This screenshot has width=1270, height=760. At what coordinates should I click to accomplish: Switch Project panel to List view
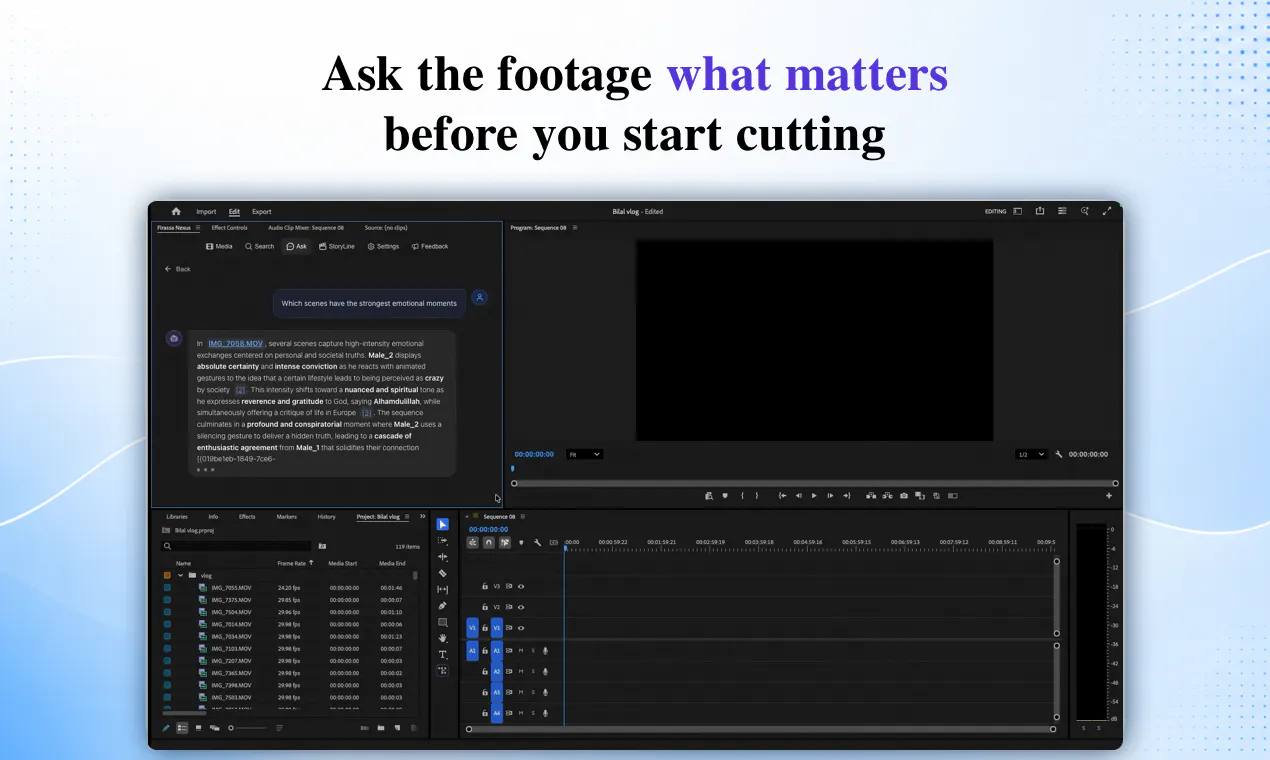(x=182, y=728)
